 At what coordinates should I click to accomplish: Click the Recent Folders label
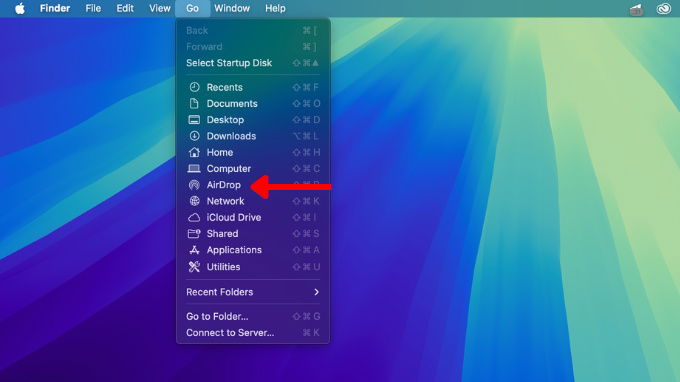point(219,292)
